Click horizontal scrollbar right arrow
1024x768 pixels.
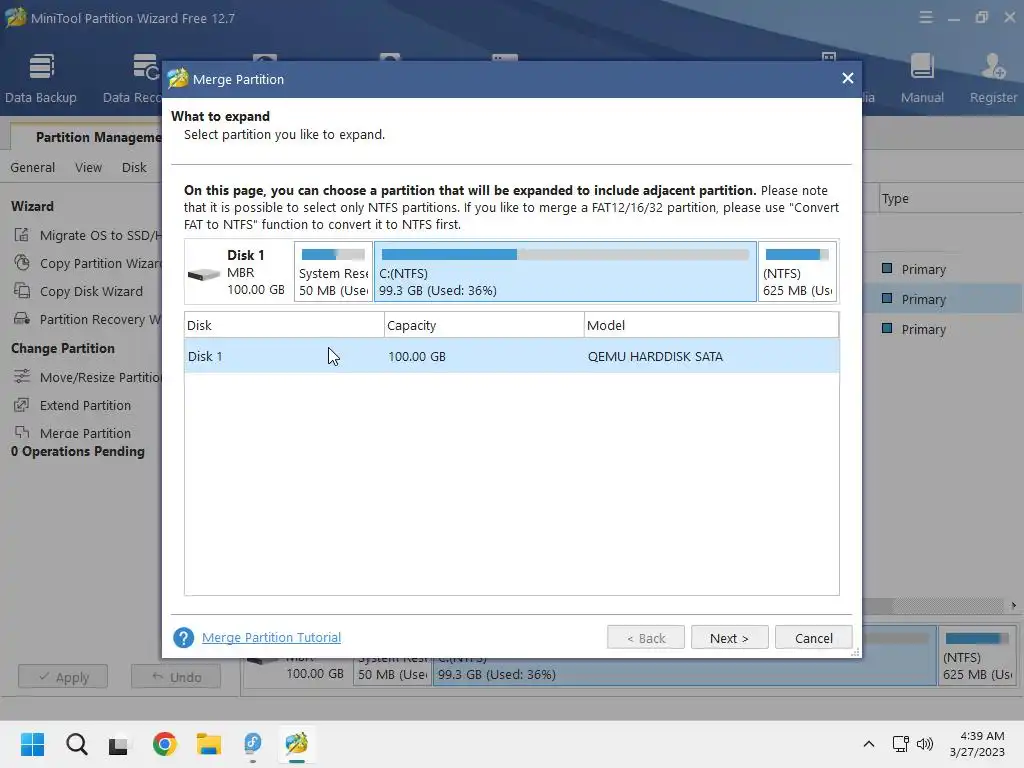click(x=1014, y=605)
